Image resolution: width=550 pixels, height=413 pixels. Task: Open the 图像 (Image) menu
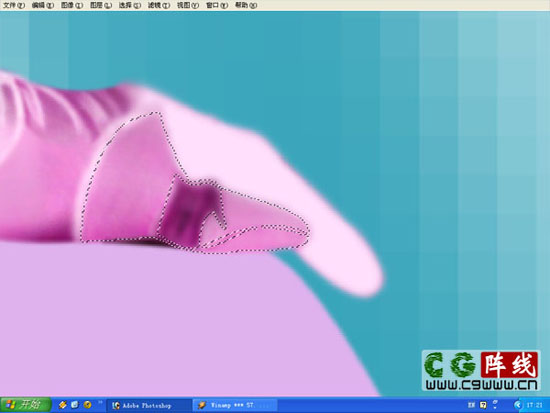tap(72, 5)
